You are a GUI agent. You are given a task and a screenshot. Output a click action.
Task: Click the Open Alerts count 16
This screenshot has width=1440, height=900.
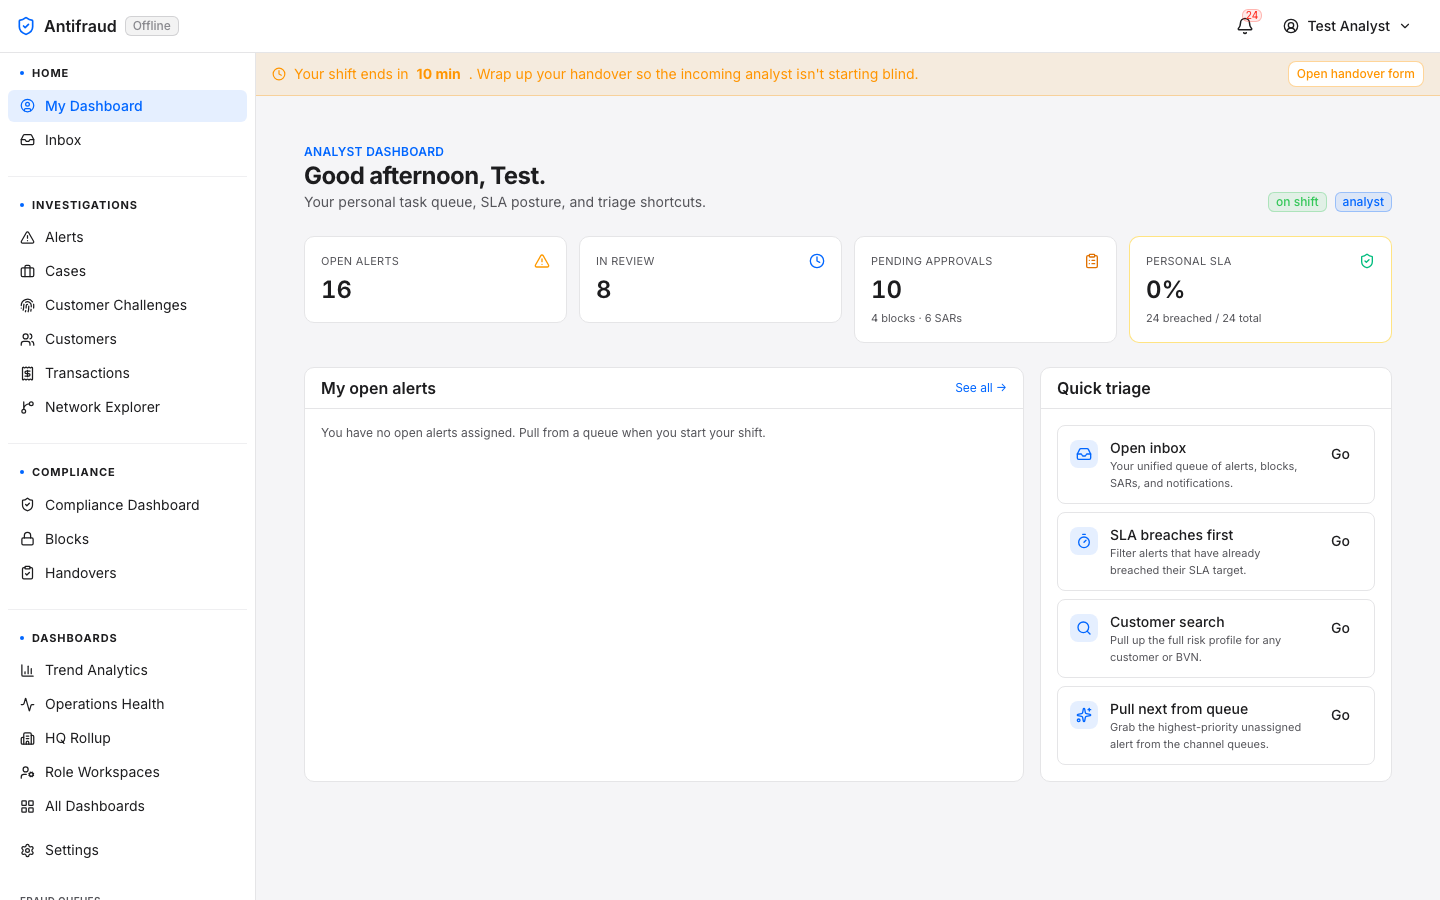336,290
